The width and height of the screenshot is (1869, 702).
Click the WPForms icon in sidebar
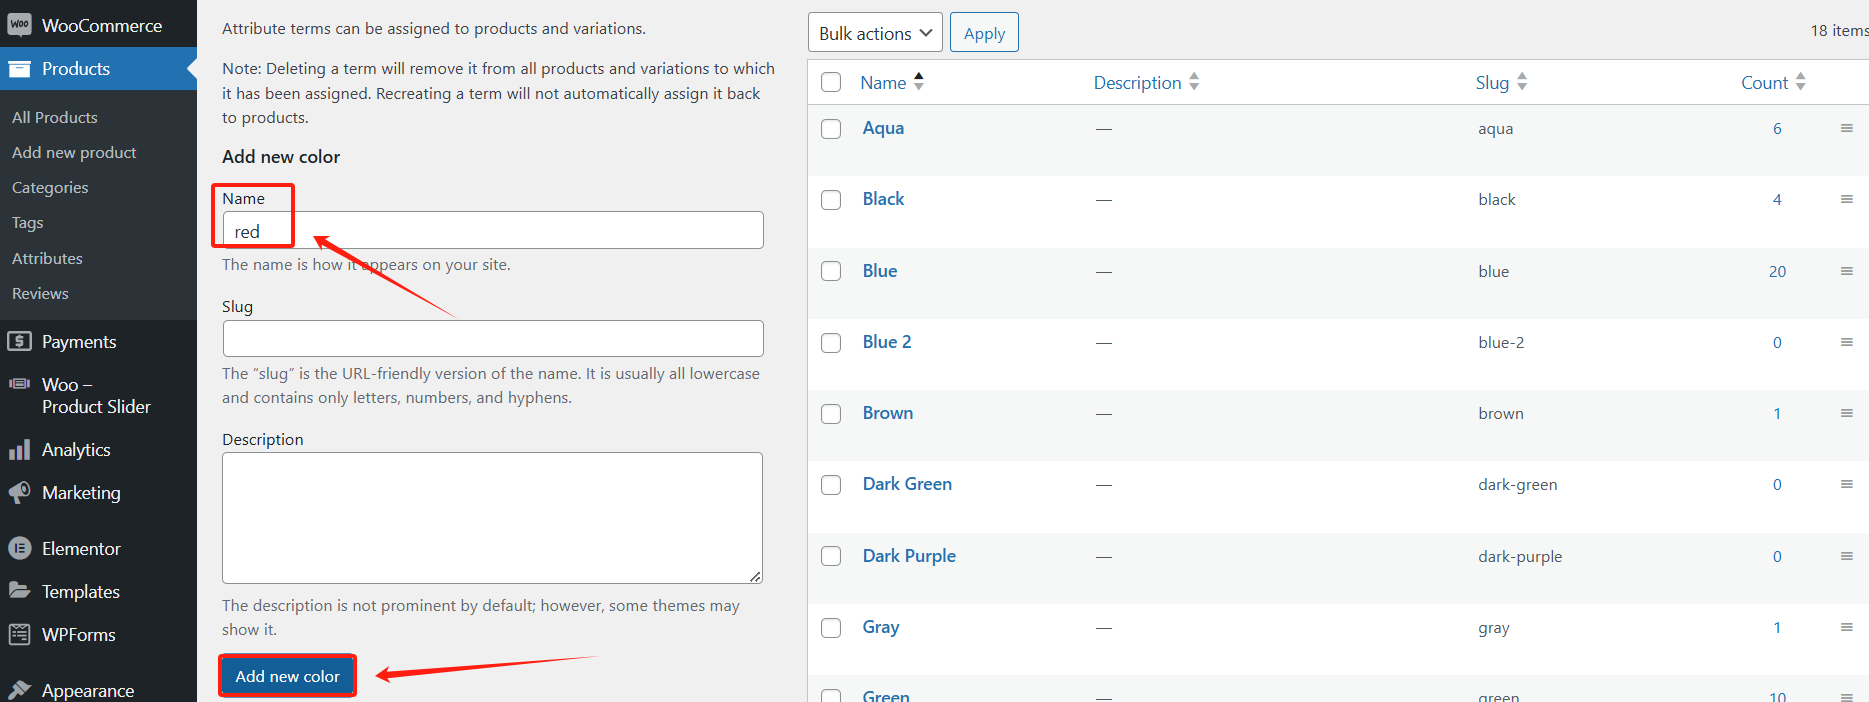(19, 635)
